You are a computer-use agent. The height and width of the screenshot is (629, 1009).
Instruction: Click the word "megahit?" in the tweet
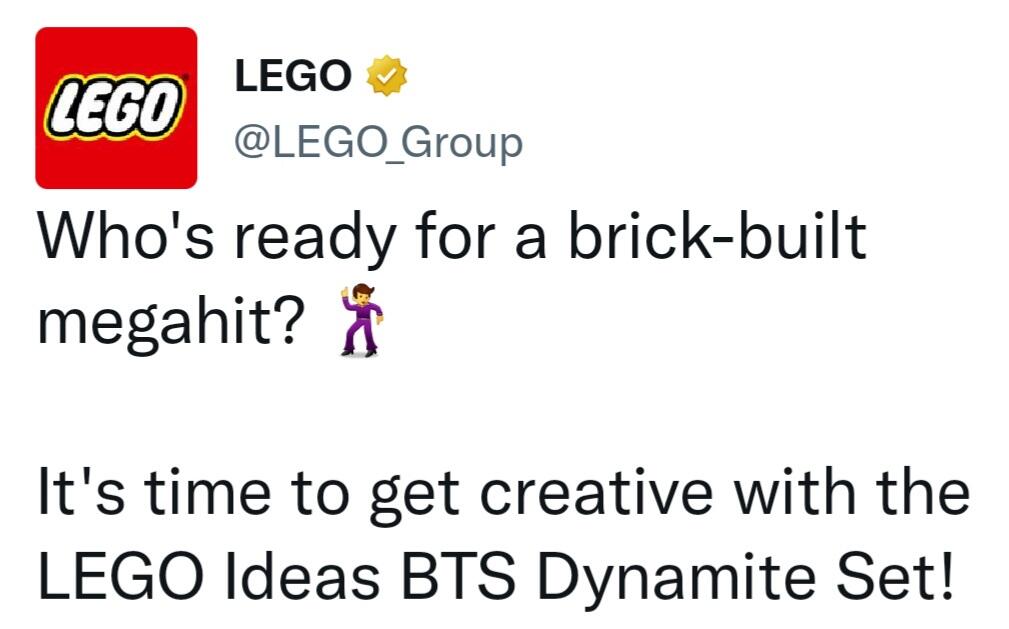(x=171, y=322)
